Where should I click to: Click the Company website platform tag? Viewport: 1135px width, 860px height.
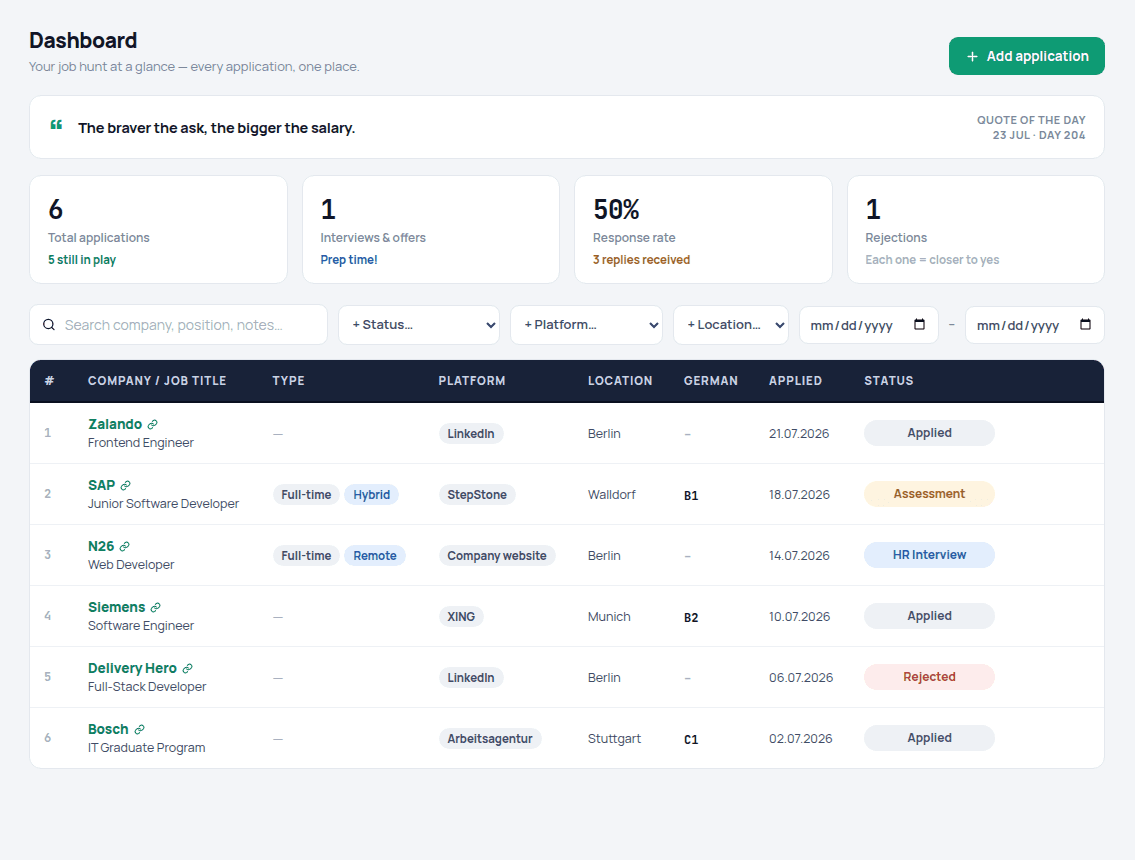tap(497, 555)
